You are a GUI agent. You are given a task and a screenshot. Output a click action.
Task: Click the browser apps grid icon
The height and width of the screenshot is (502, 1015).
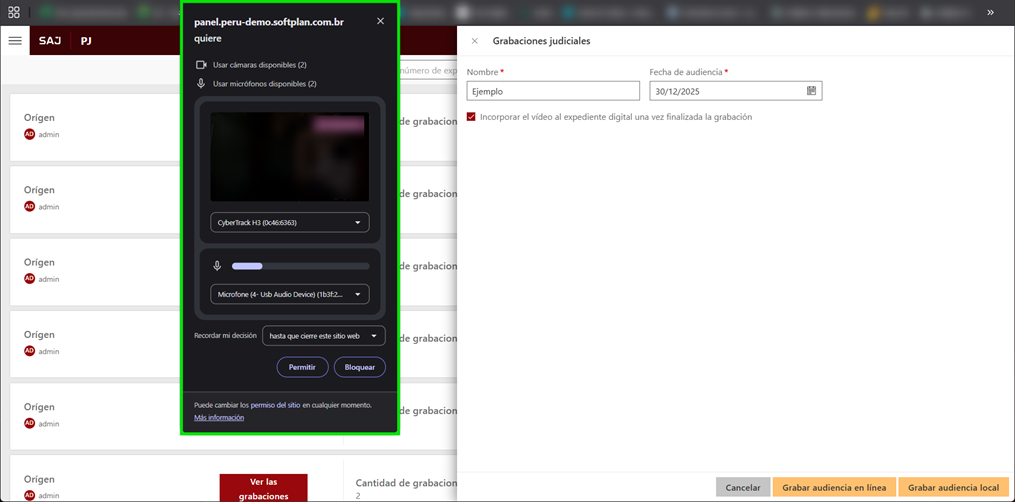[14, 12]
